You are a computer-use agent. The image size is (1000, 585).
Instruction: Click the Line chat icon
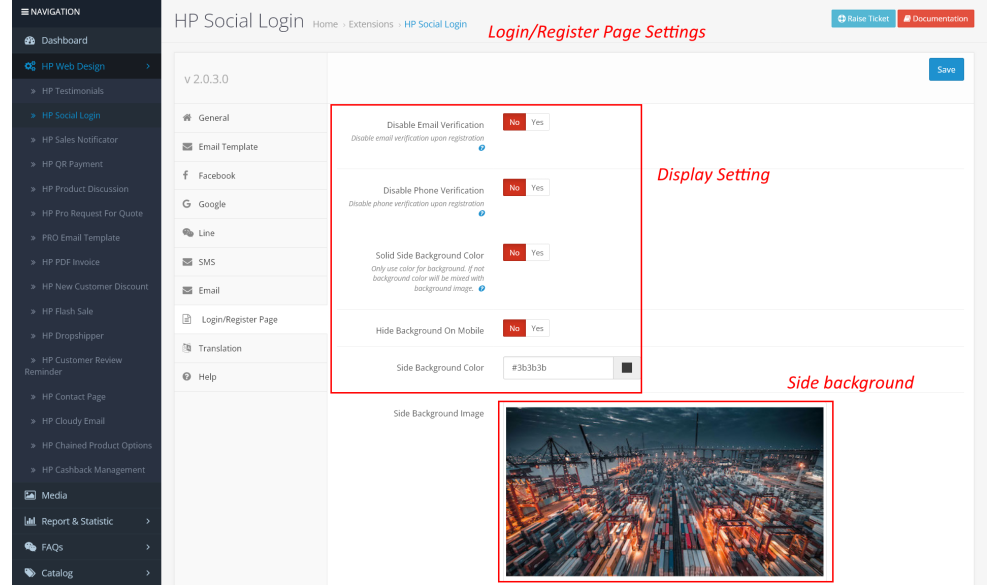pos(188,232)
